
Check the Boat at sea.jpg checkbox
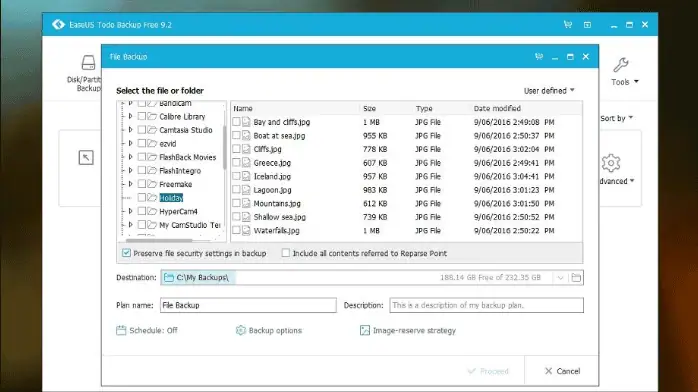(236, 135)
